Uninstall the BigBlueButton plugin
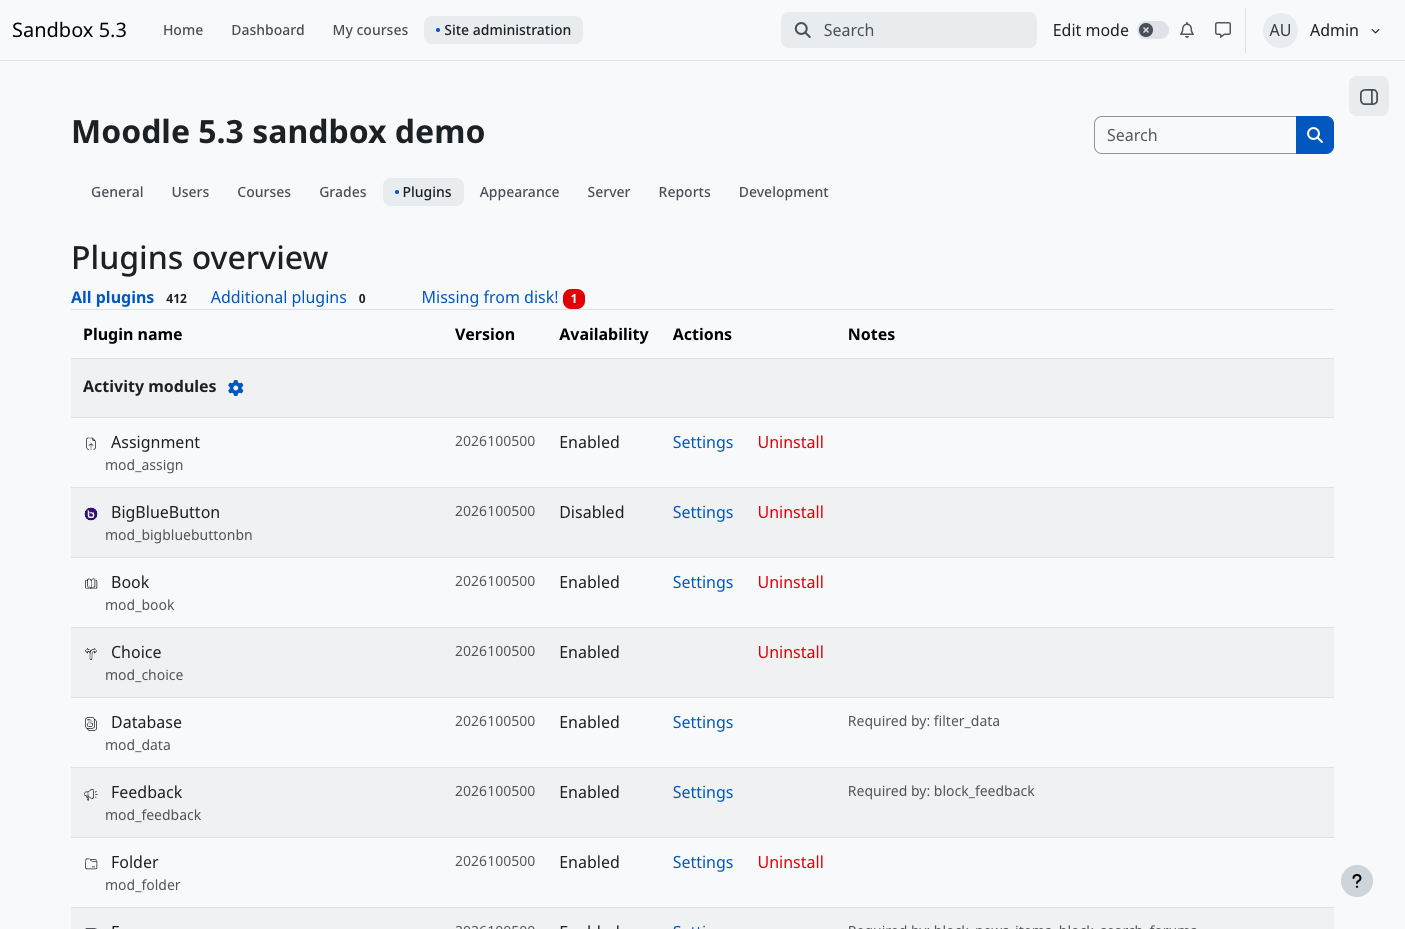The image size is (1405, 929). coord(791,513)
